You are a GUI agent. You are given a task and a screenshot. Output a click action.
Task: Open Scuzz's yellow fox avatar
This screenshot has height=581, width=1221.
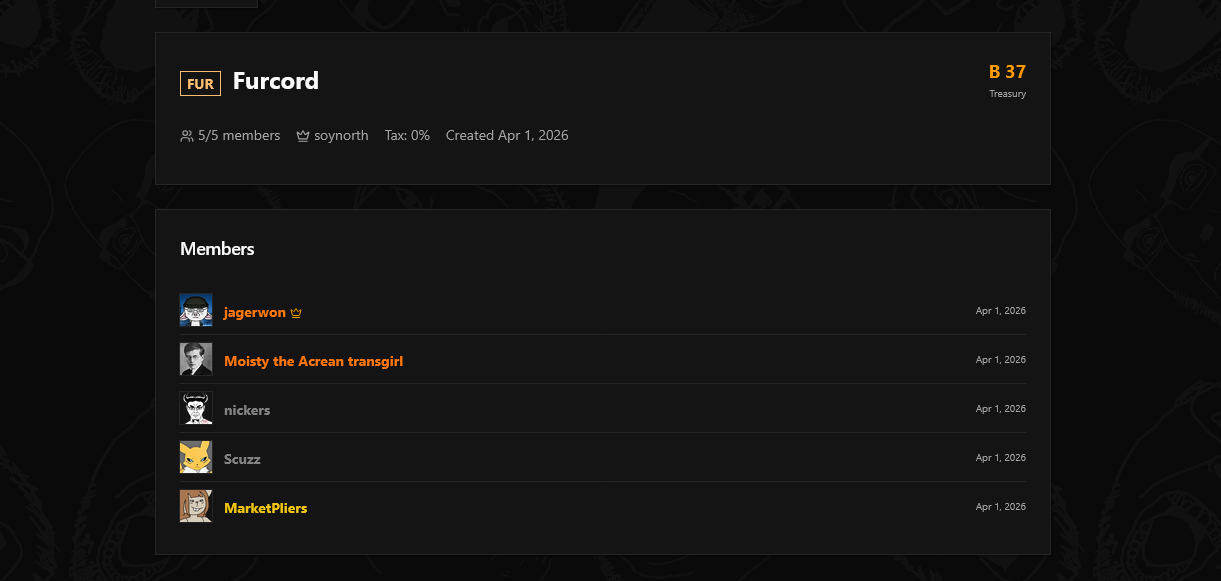click(x=196, y=458)
